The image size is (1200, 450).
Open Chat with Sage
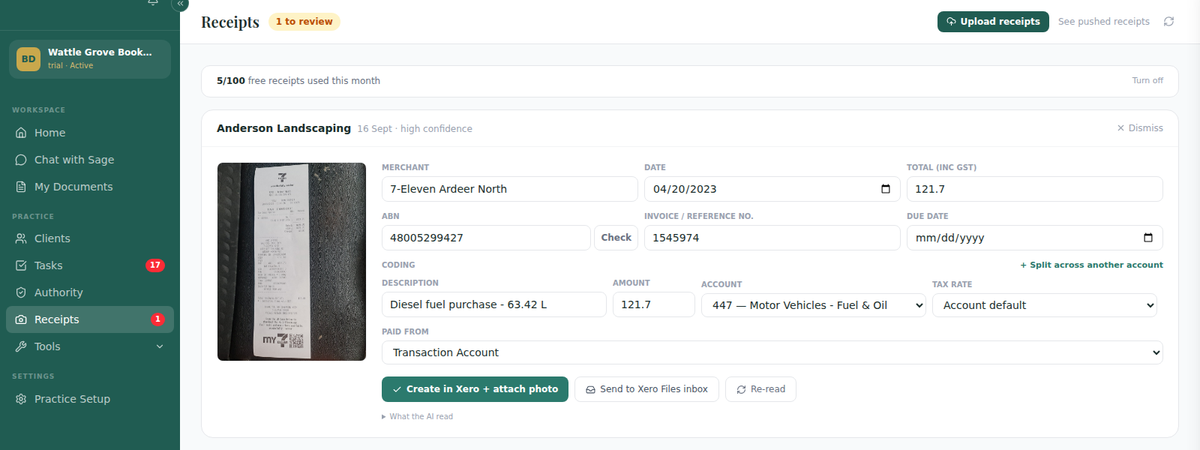pos(88,160)
